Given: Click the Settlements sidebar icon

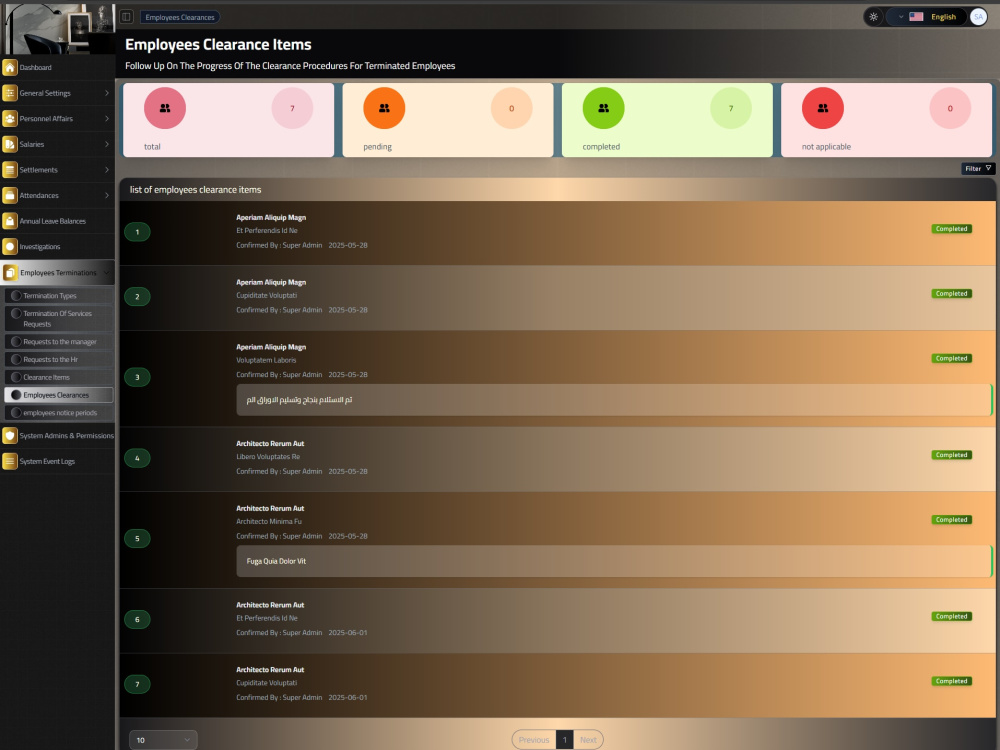Looking at the screenshot, I should [10, 170].
